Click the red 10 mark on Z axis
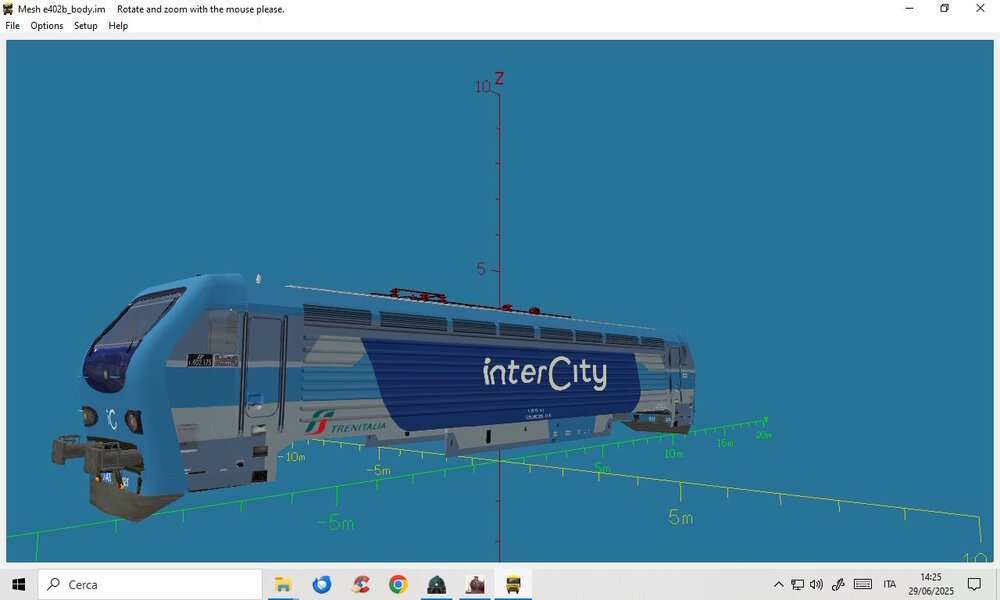Viewport: 1000px width, 600px height. 482,87
